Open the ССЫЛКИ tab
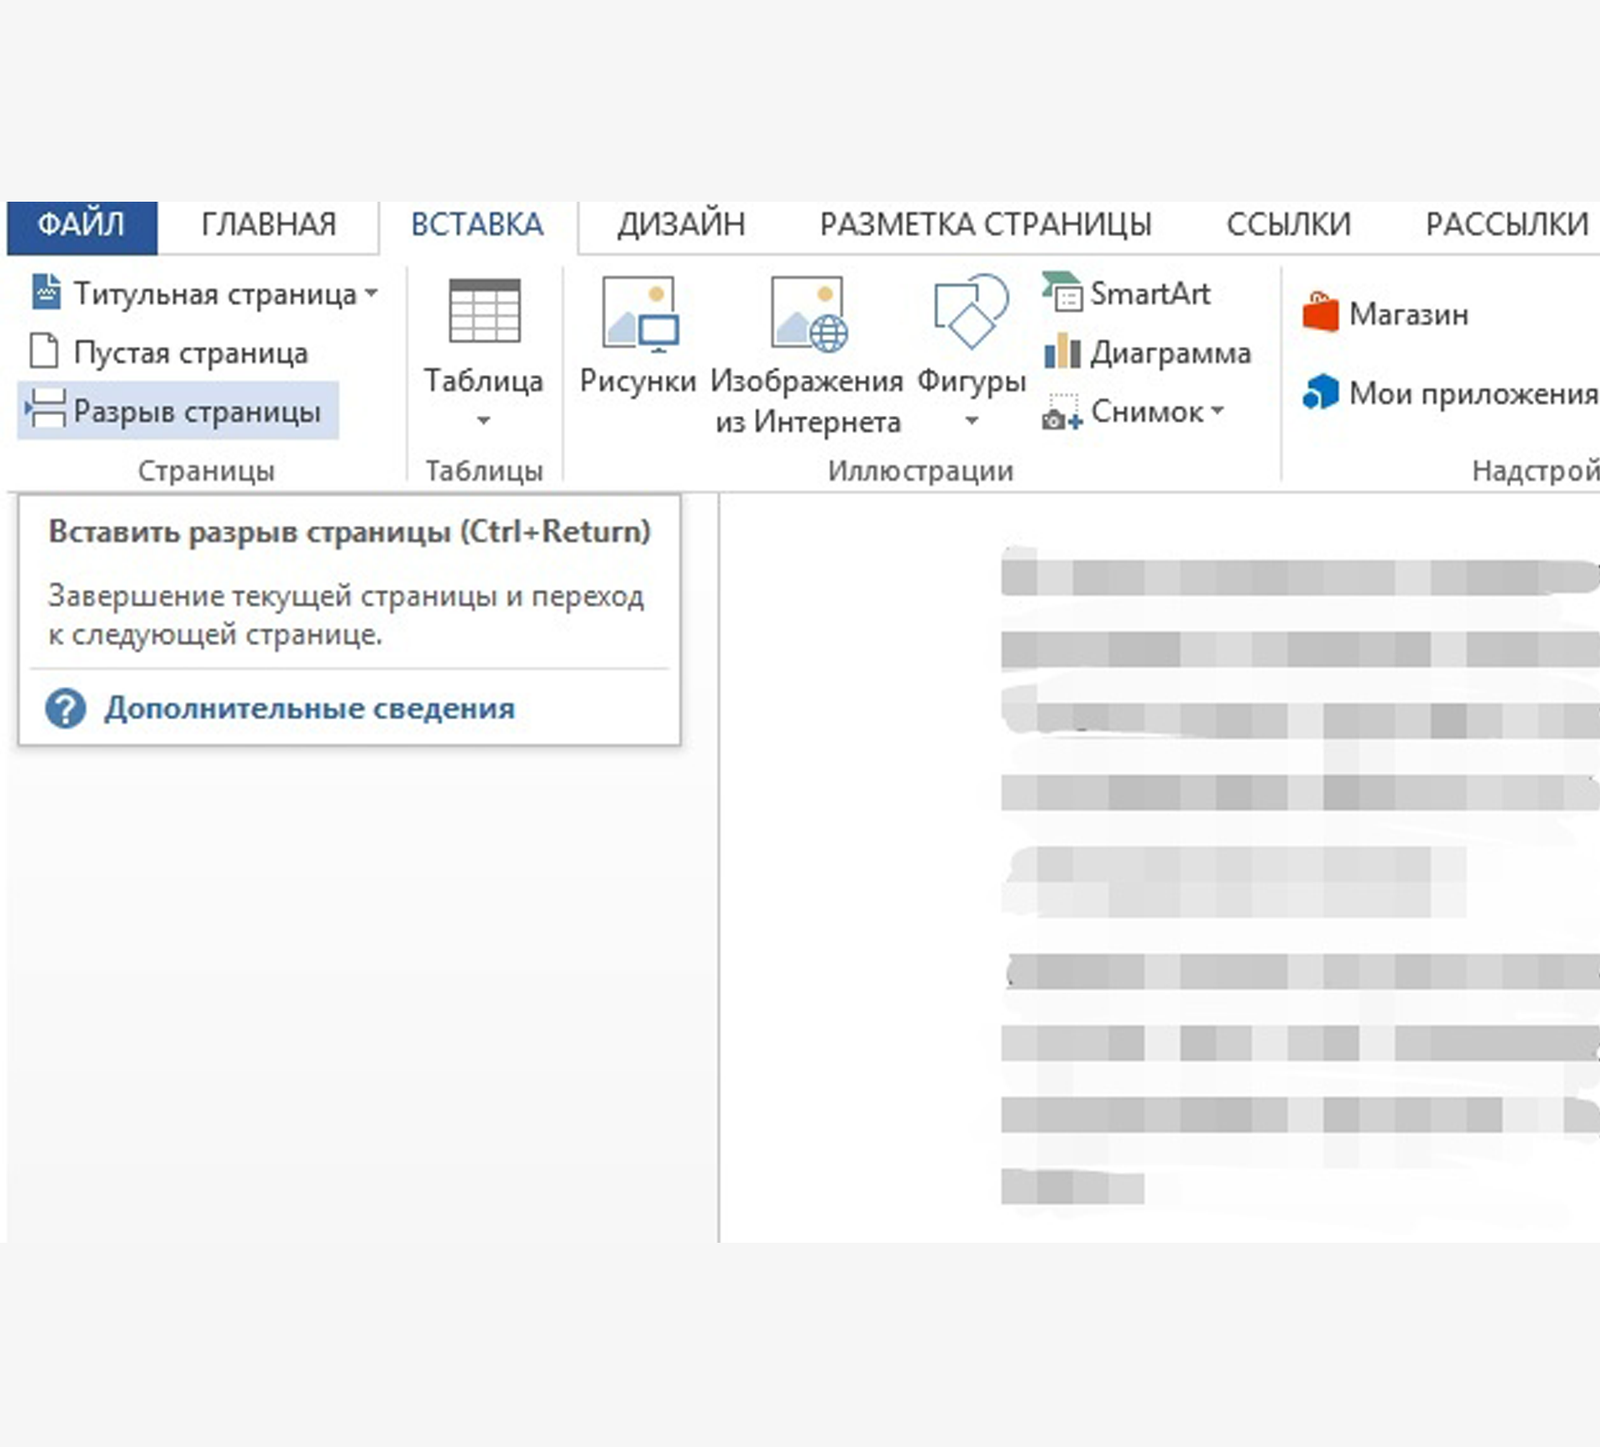Viewport: 1600px width, 1447px height. tap(1288, 225)
